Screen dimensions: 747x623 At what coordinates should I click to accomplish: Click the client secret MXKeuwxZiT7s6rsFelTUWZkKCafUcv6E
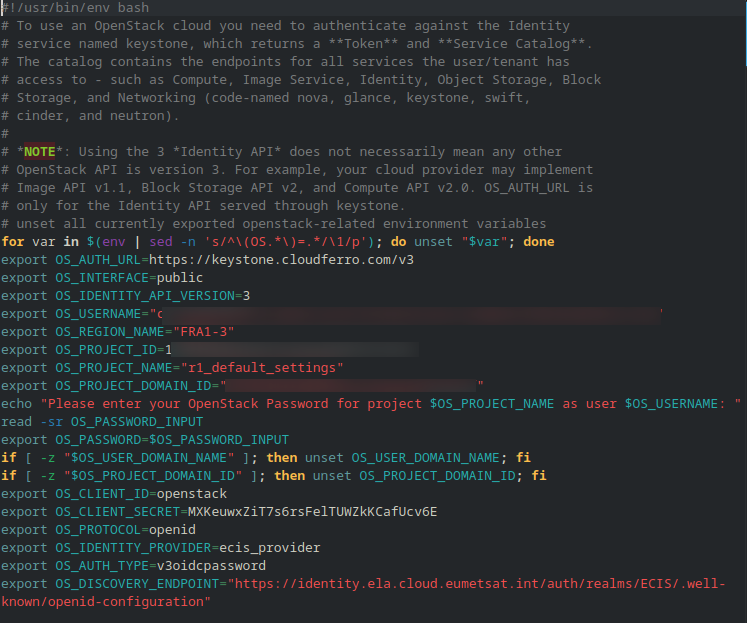point(312,512)
